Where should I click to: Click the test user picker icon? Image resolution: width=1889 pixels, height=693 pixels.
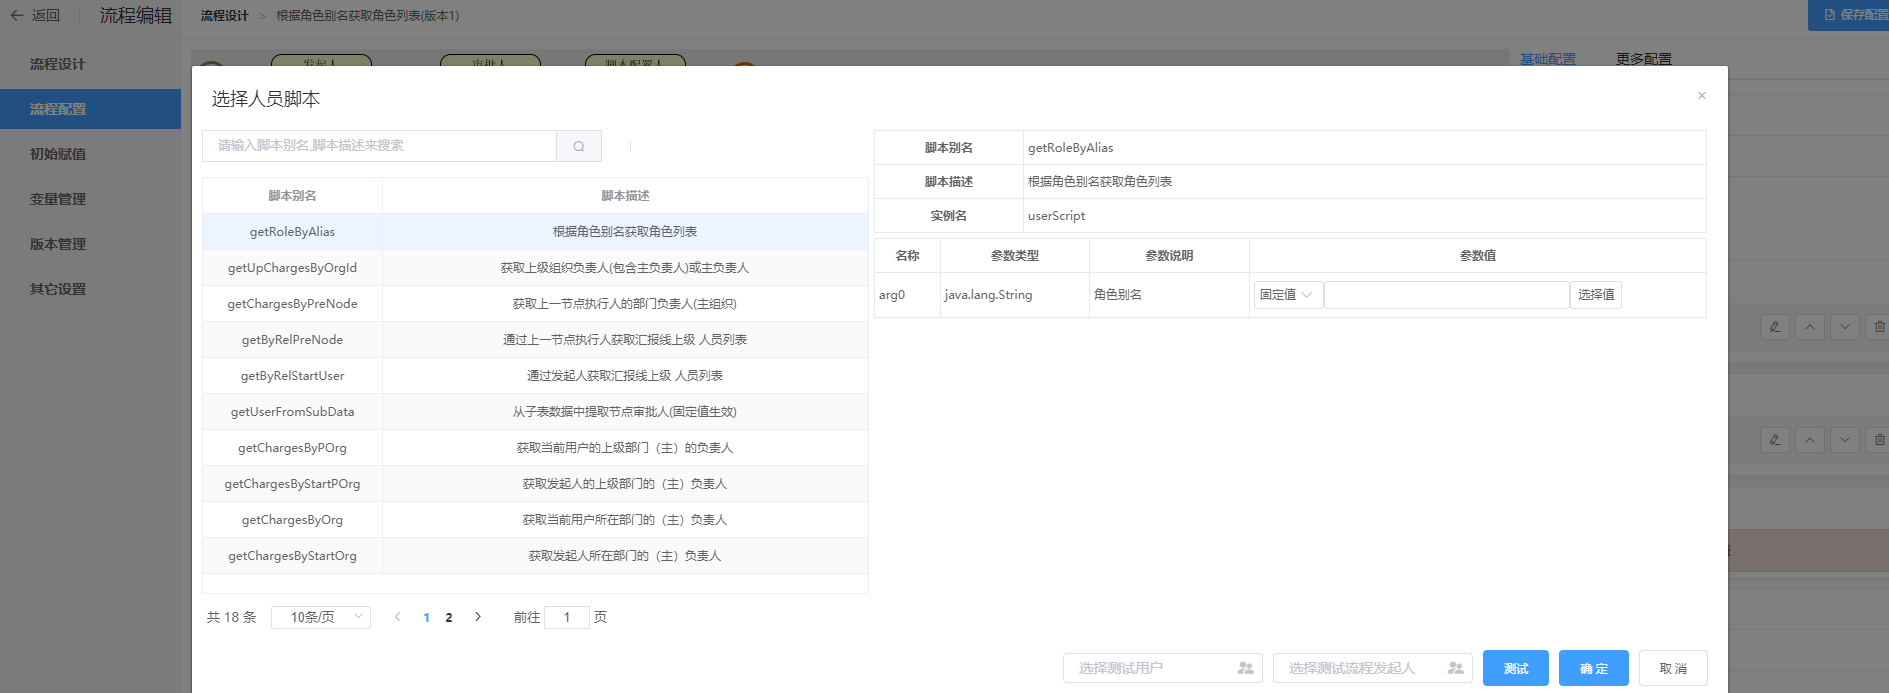(1245, 668)
